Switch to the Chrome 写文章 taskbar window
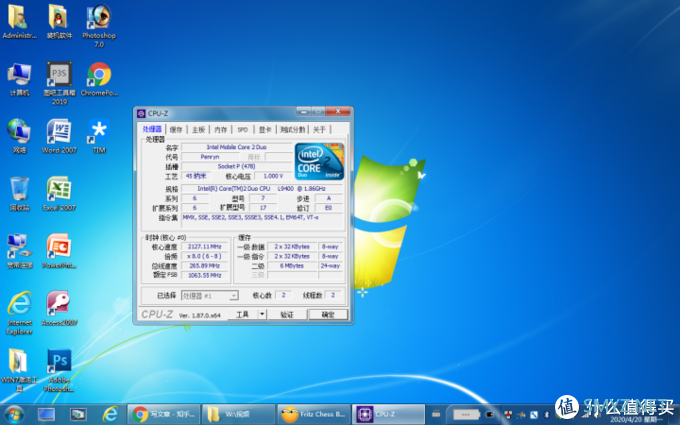 tap(164, 415)
